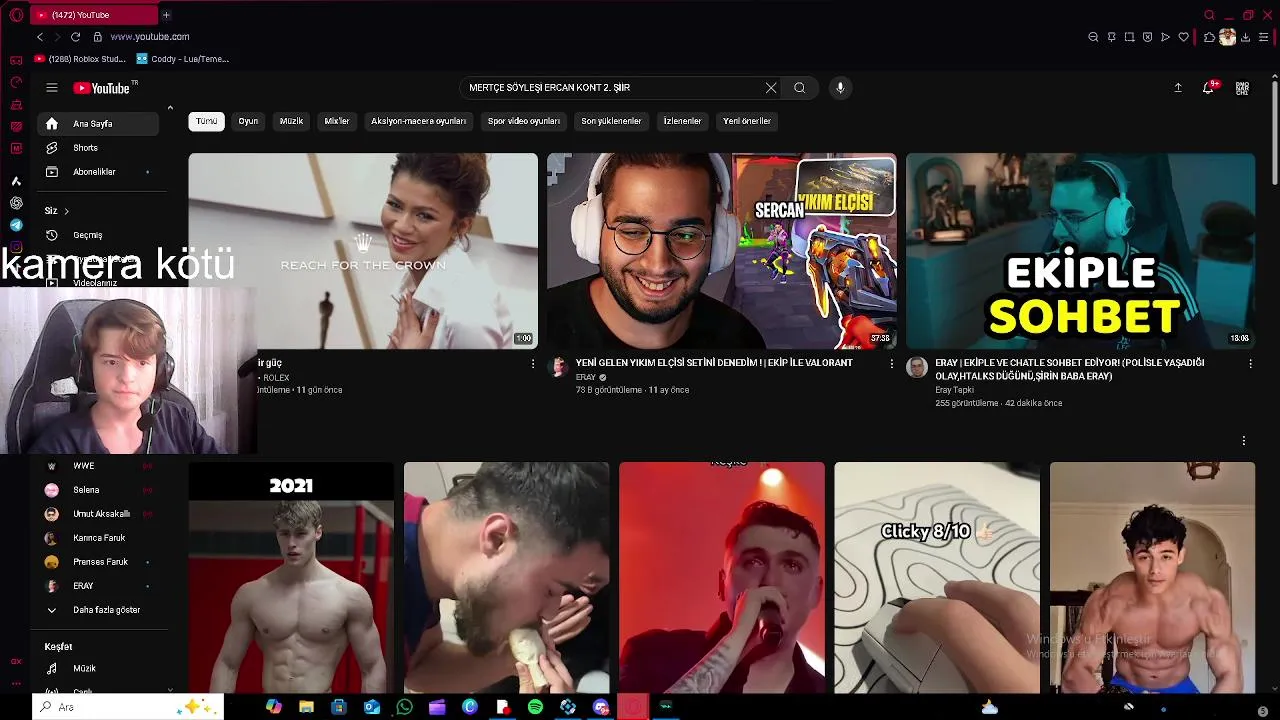The width and height of the screenshot is (1280, 720).
Task: Select the Mix'ler filter chip
Action: [x=337, y=121]
